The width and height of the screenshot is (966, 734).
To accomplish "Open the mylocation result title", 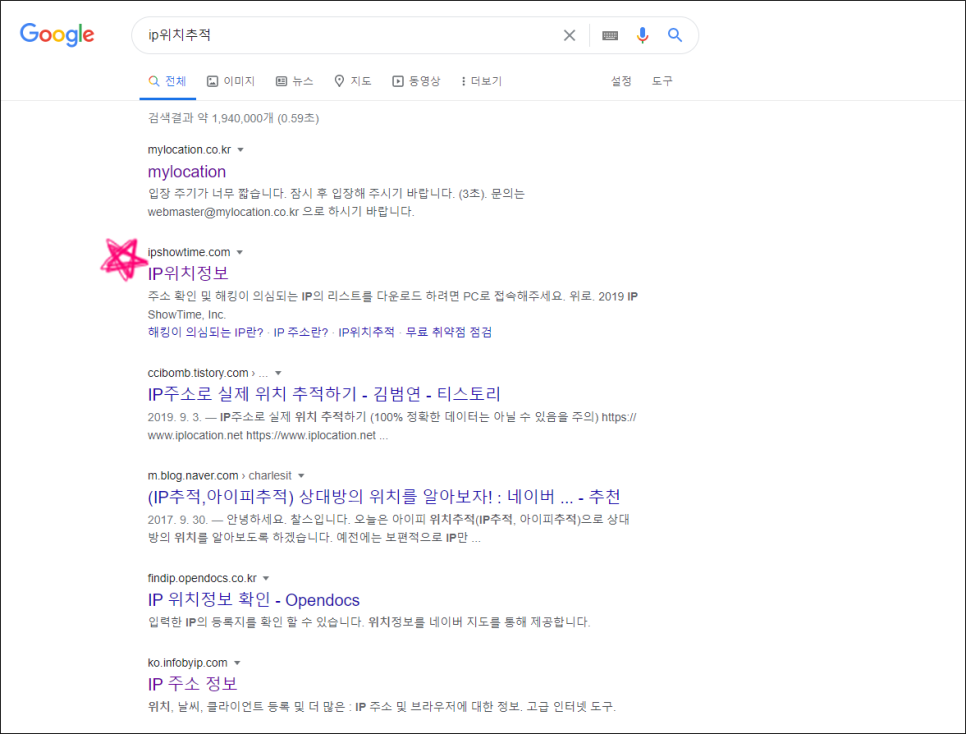I will pyautogui.click(x=187, y=172).
